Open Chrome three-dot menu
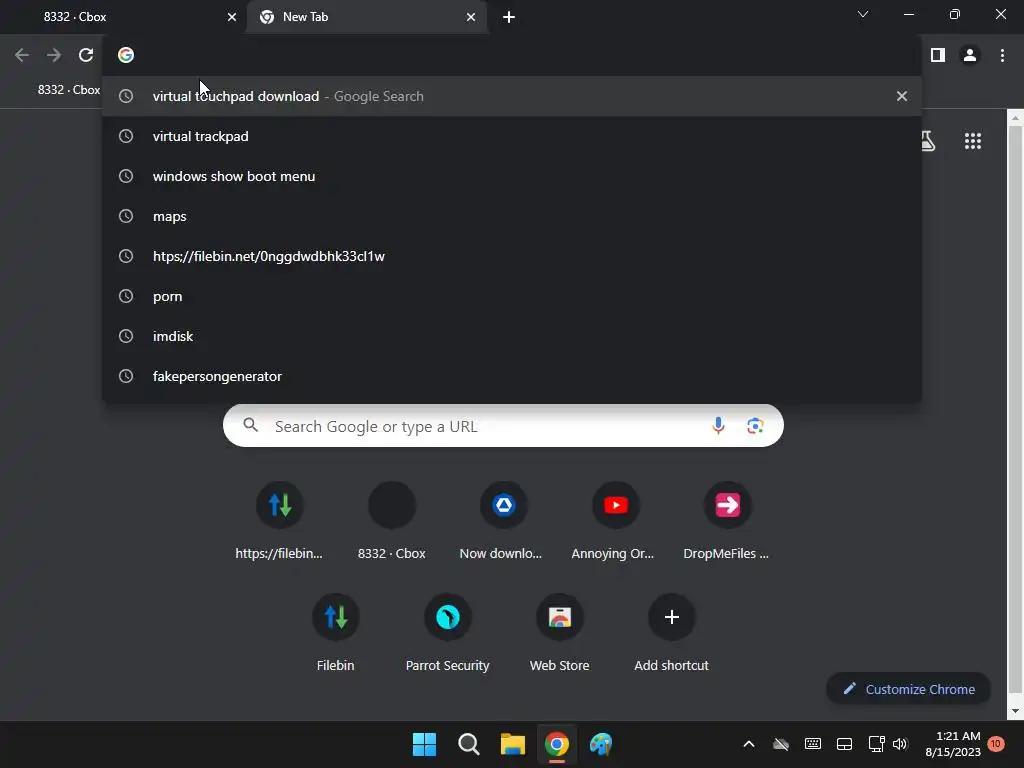The height and width of the screenshot is (768, 1024). click(1002, 55)
